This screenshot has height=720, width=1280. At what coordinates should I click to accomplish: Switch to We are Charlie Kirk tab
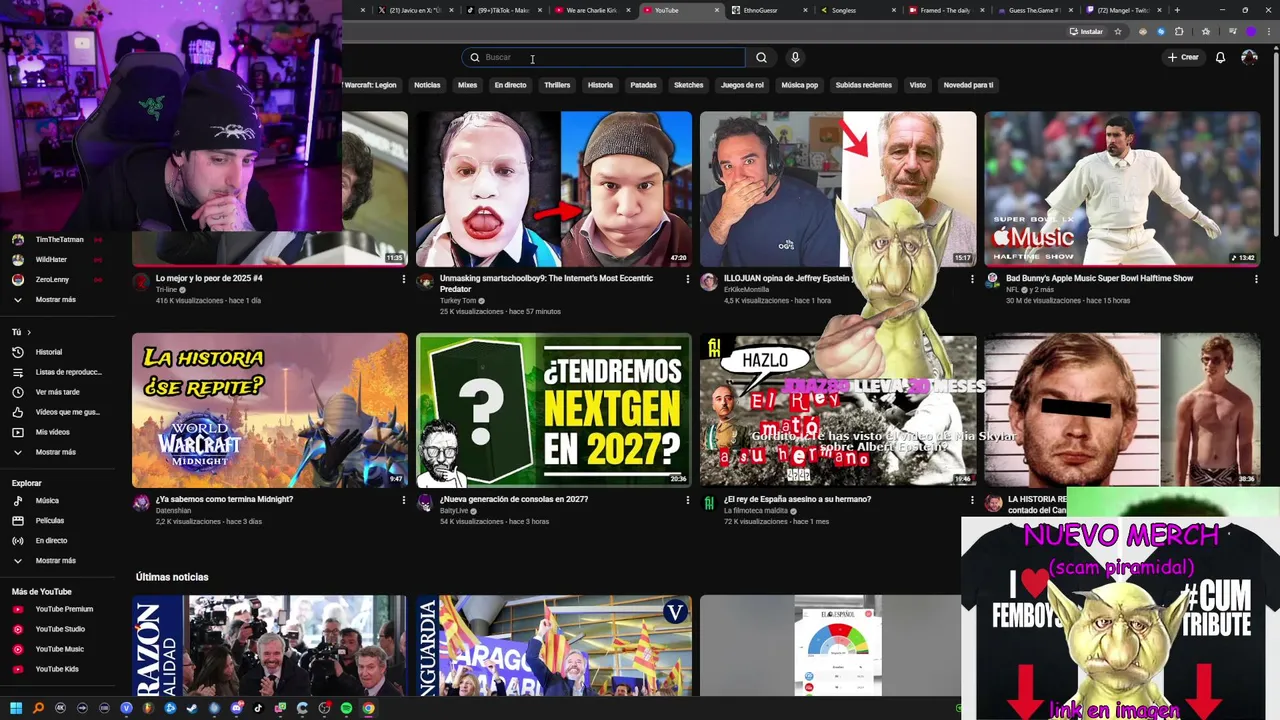(x=590, y=10)
